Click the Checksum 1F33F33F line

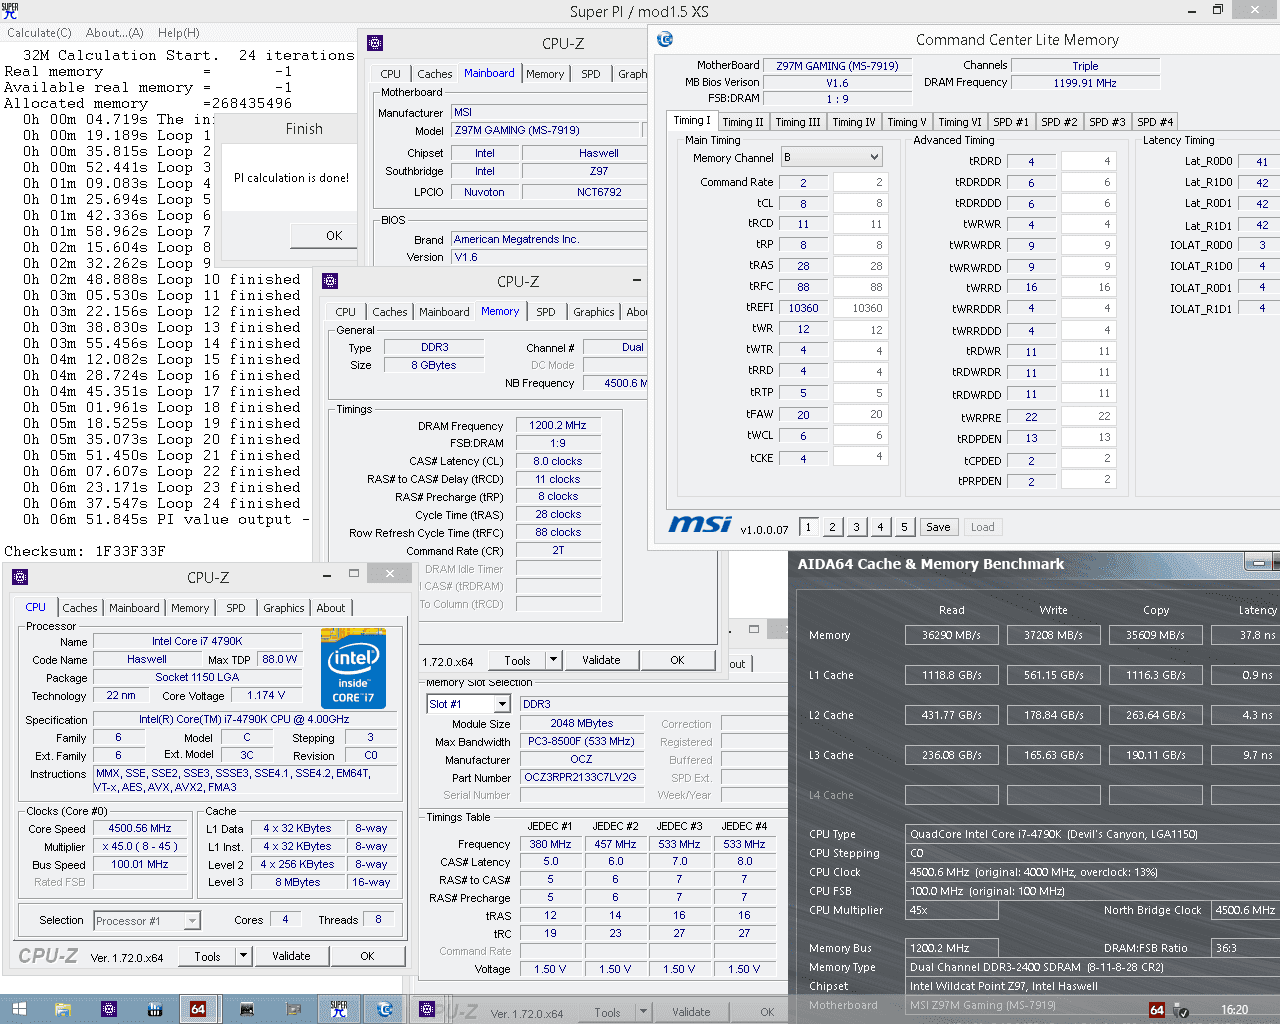(85, 551)
